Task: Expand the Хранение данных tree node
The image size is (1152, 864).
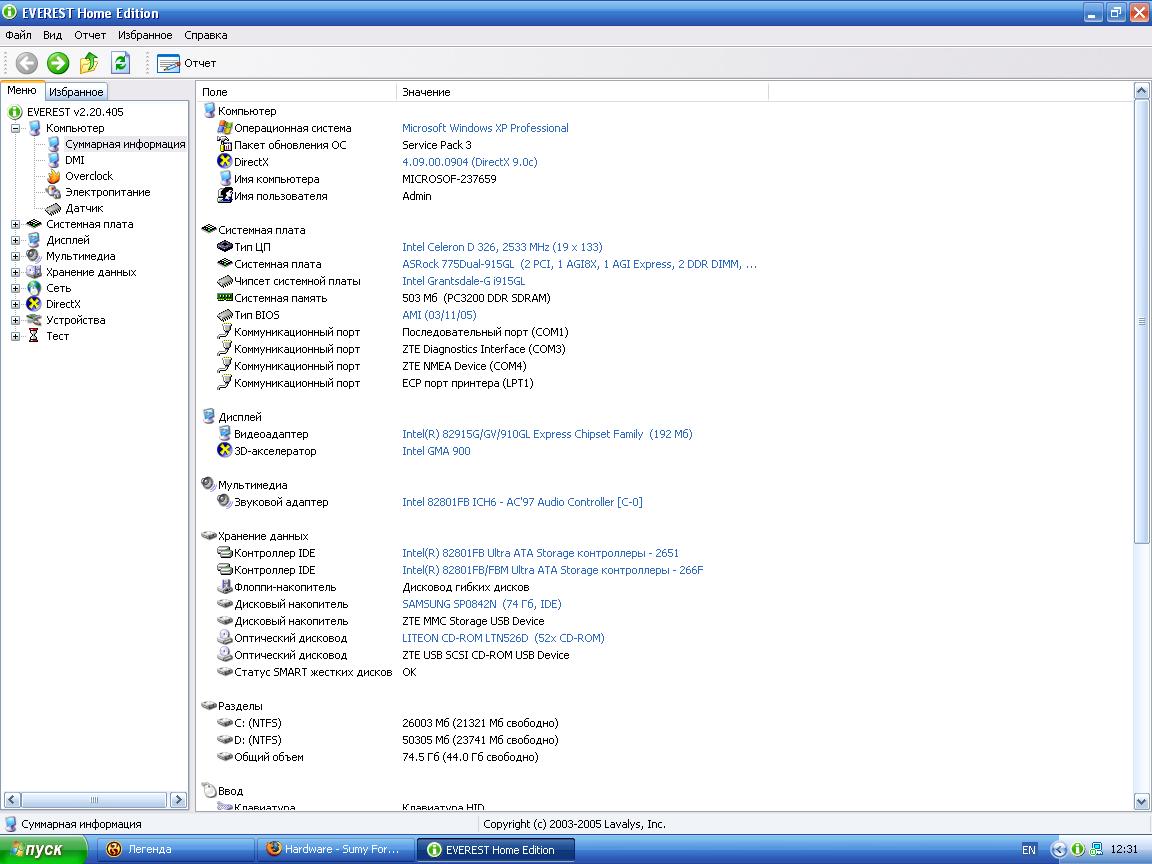Action: point(16,272)
